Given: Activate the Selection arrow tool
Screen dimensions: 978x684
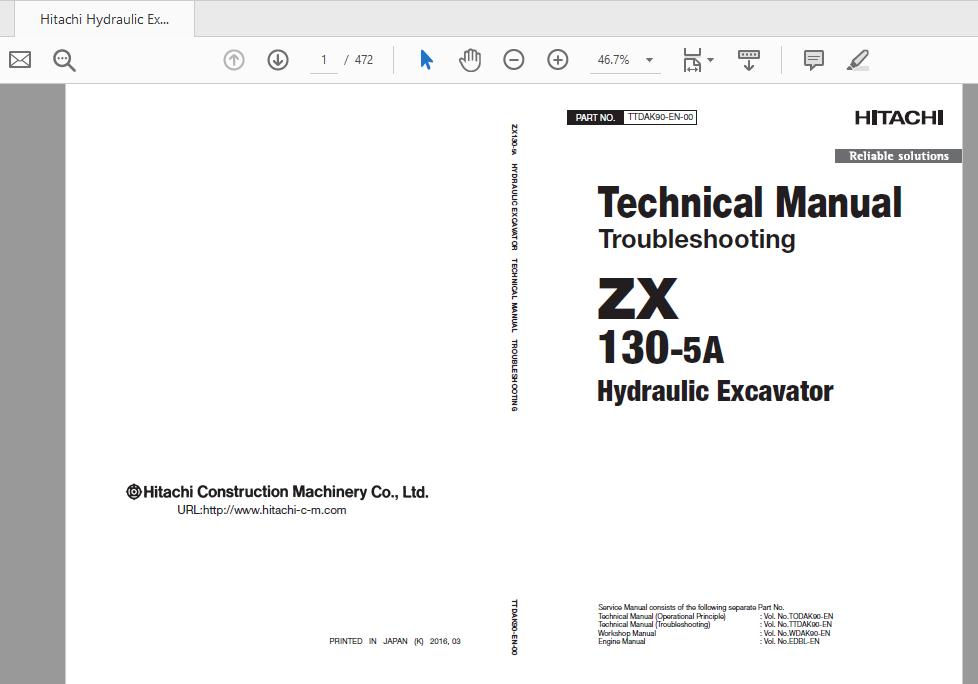Looking at the screenshot, I should pyautogui.click(x=424, y=60).
